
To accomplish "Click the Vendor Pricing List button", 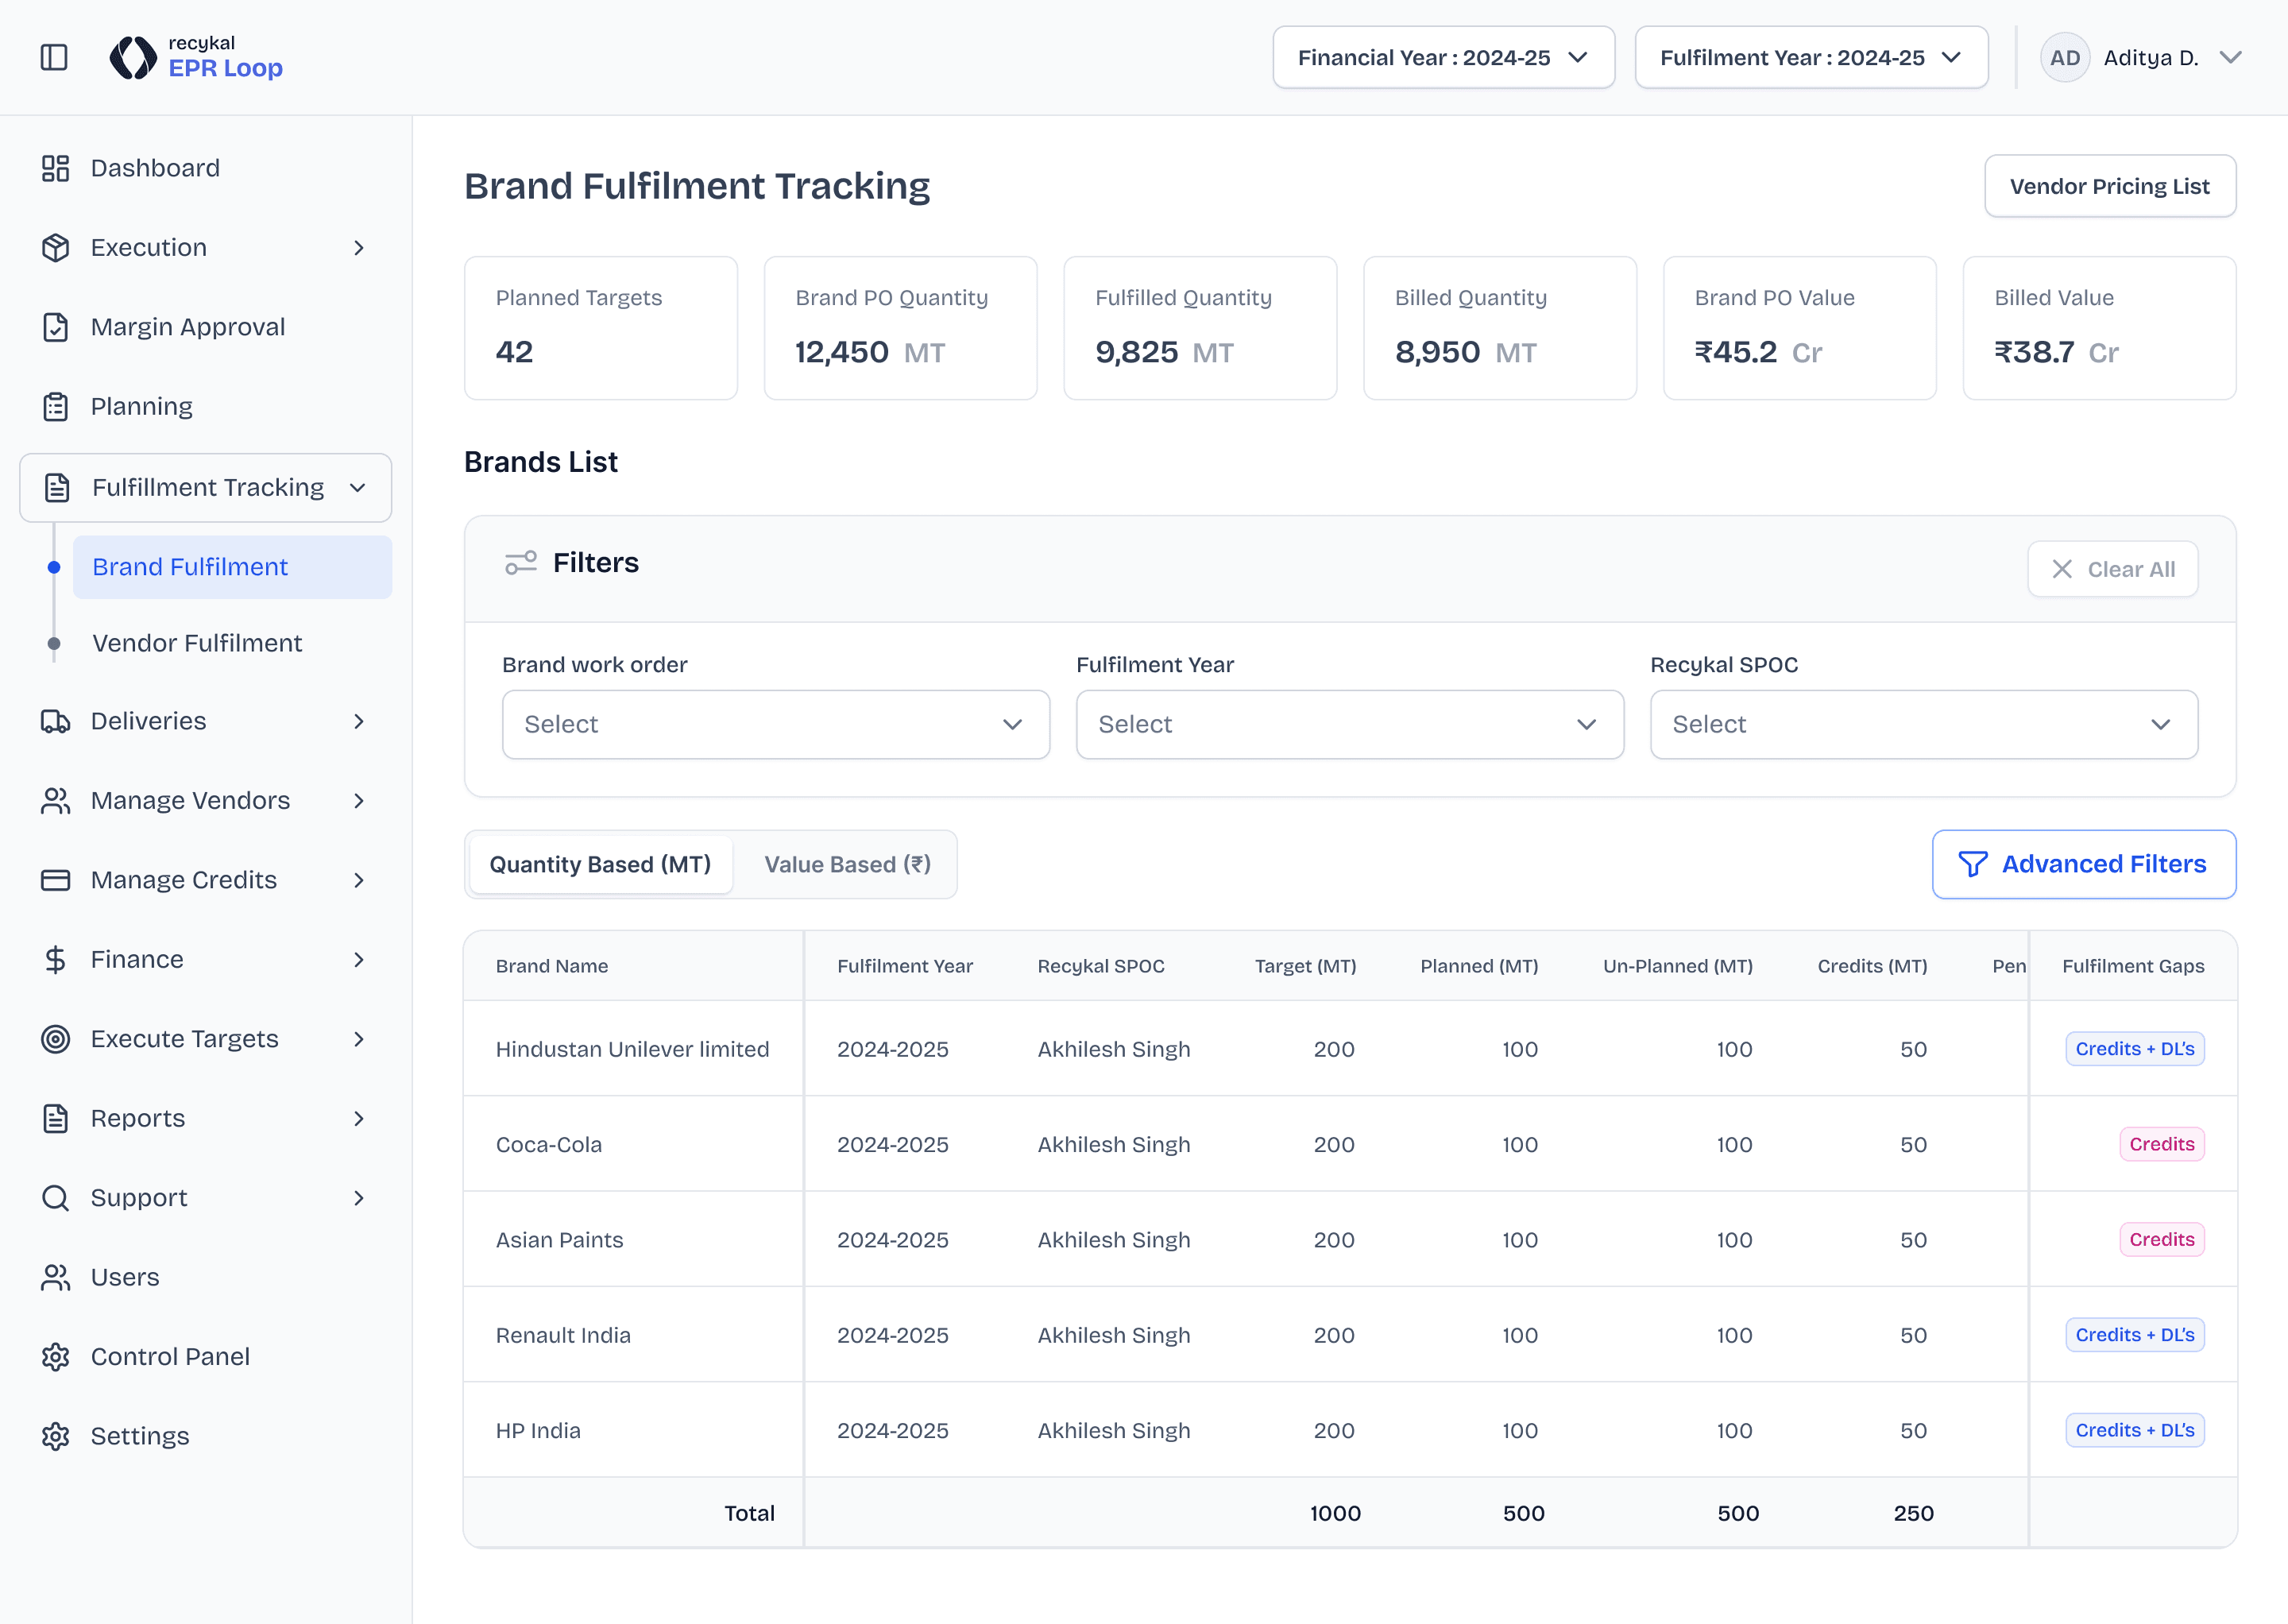I will coord(2109,186).
